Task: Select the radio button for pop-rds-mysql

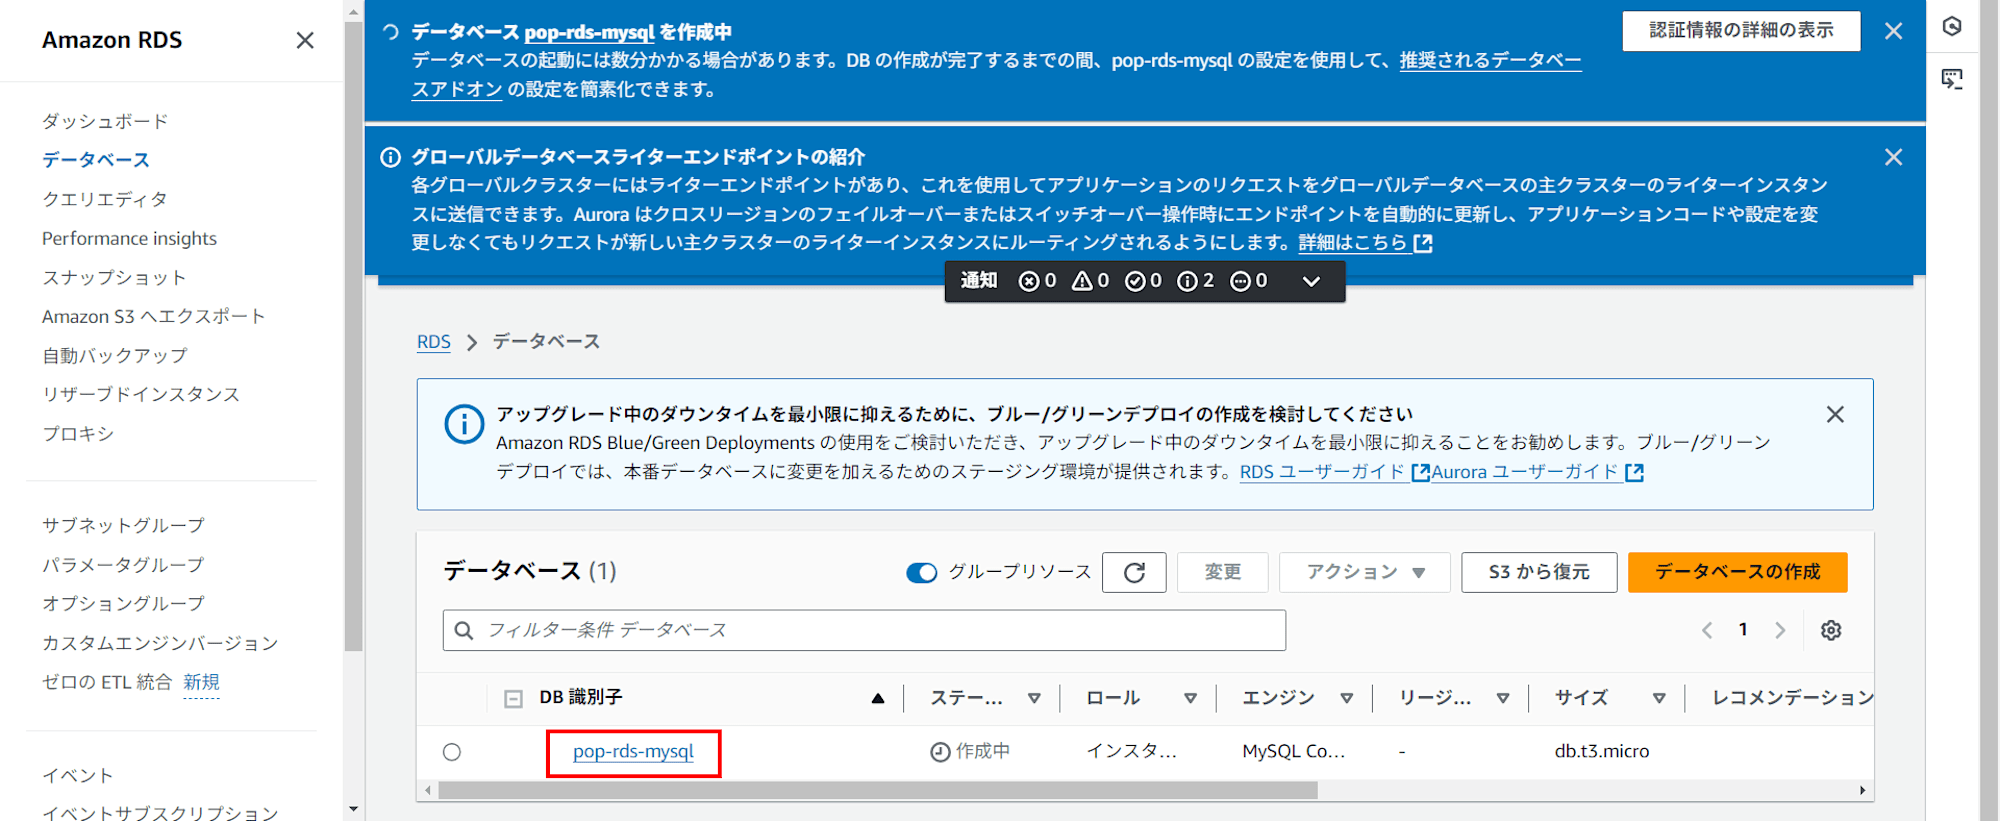Action: click(452, 752)
